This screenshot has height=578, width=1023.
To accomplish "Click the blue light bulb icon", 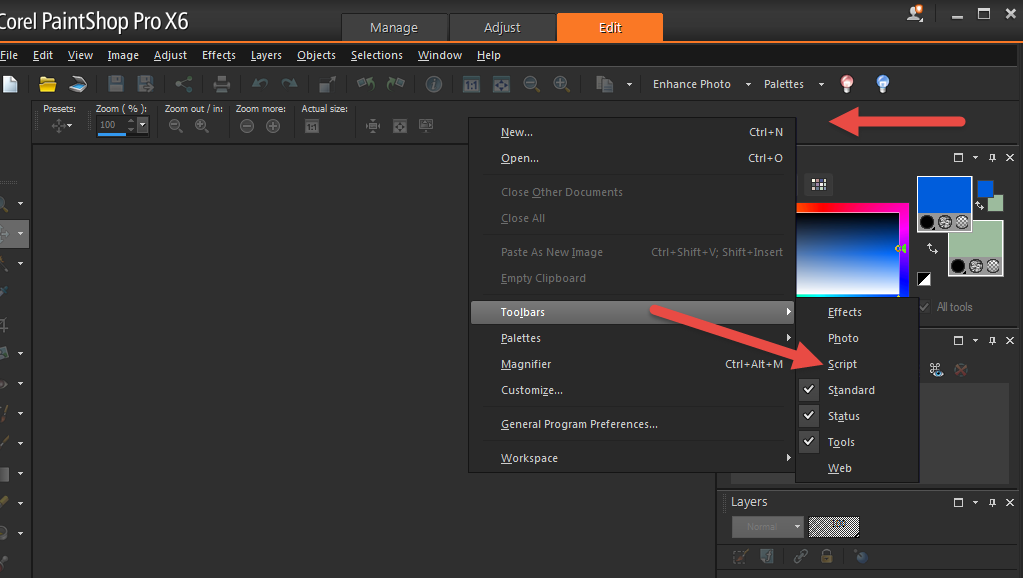I will pos(883,84).
